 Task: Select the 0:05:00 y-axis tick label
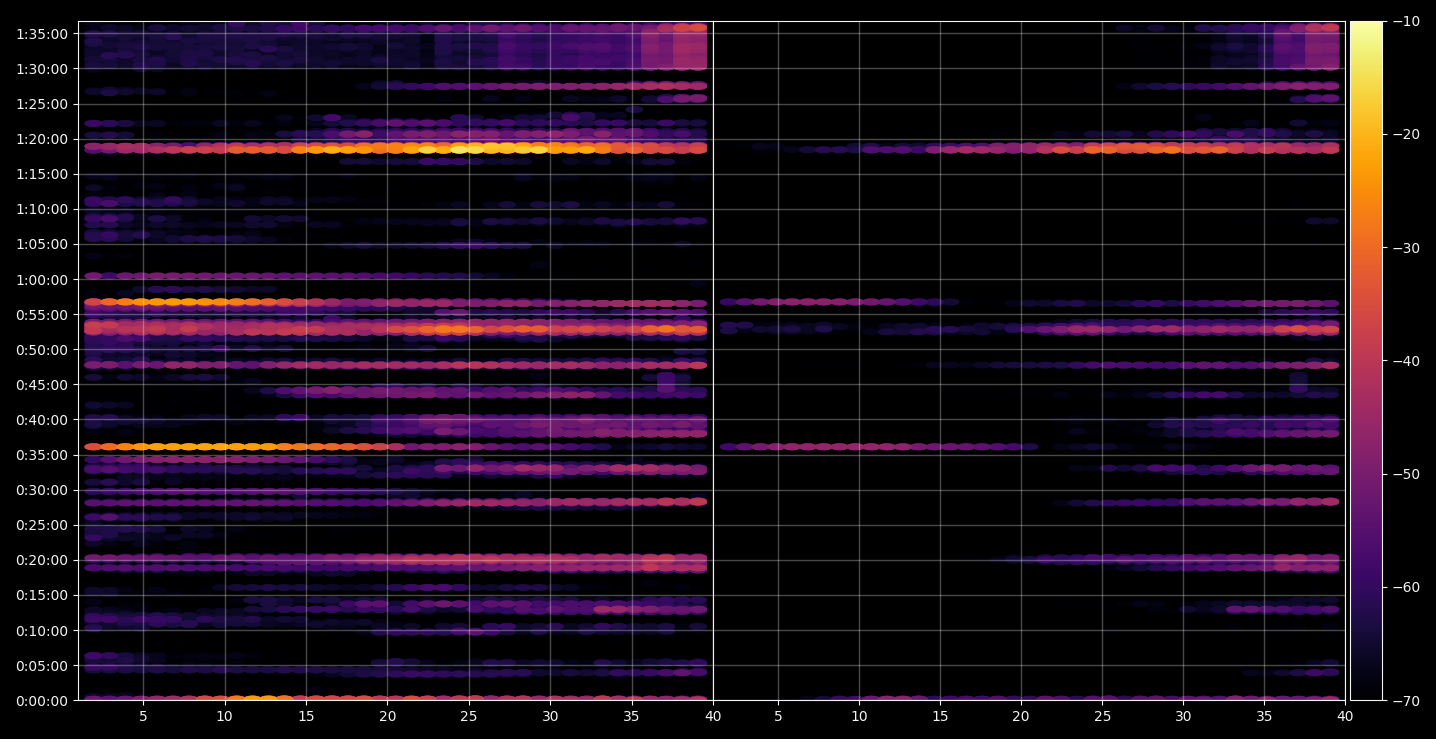42,666
